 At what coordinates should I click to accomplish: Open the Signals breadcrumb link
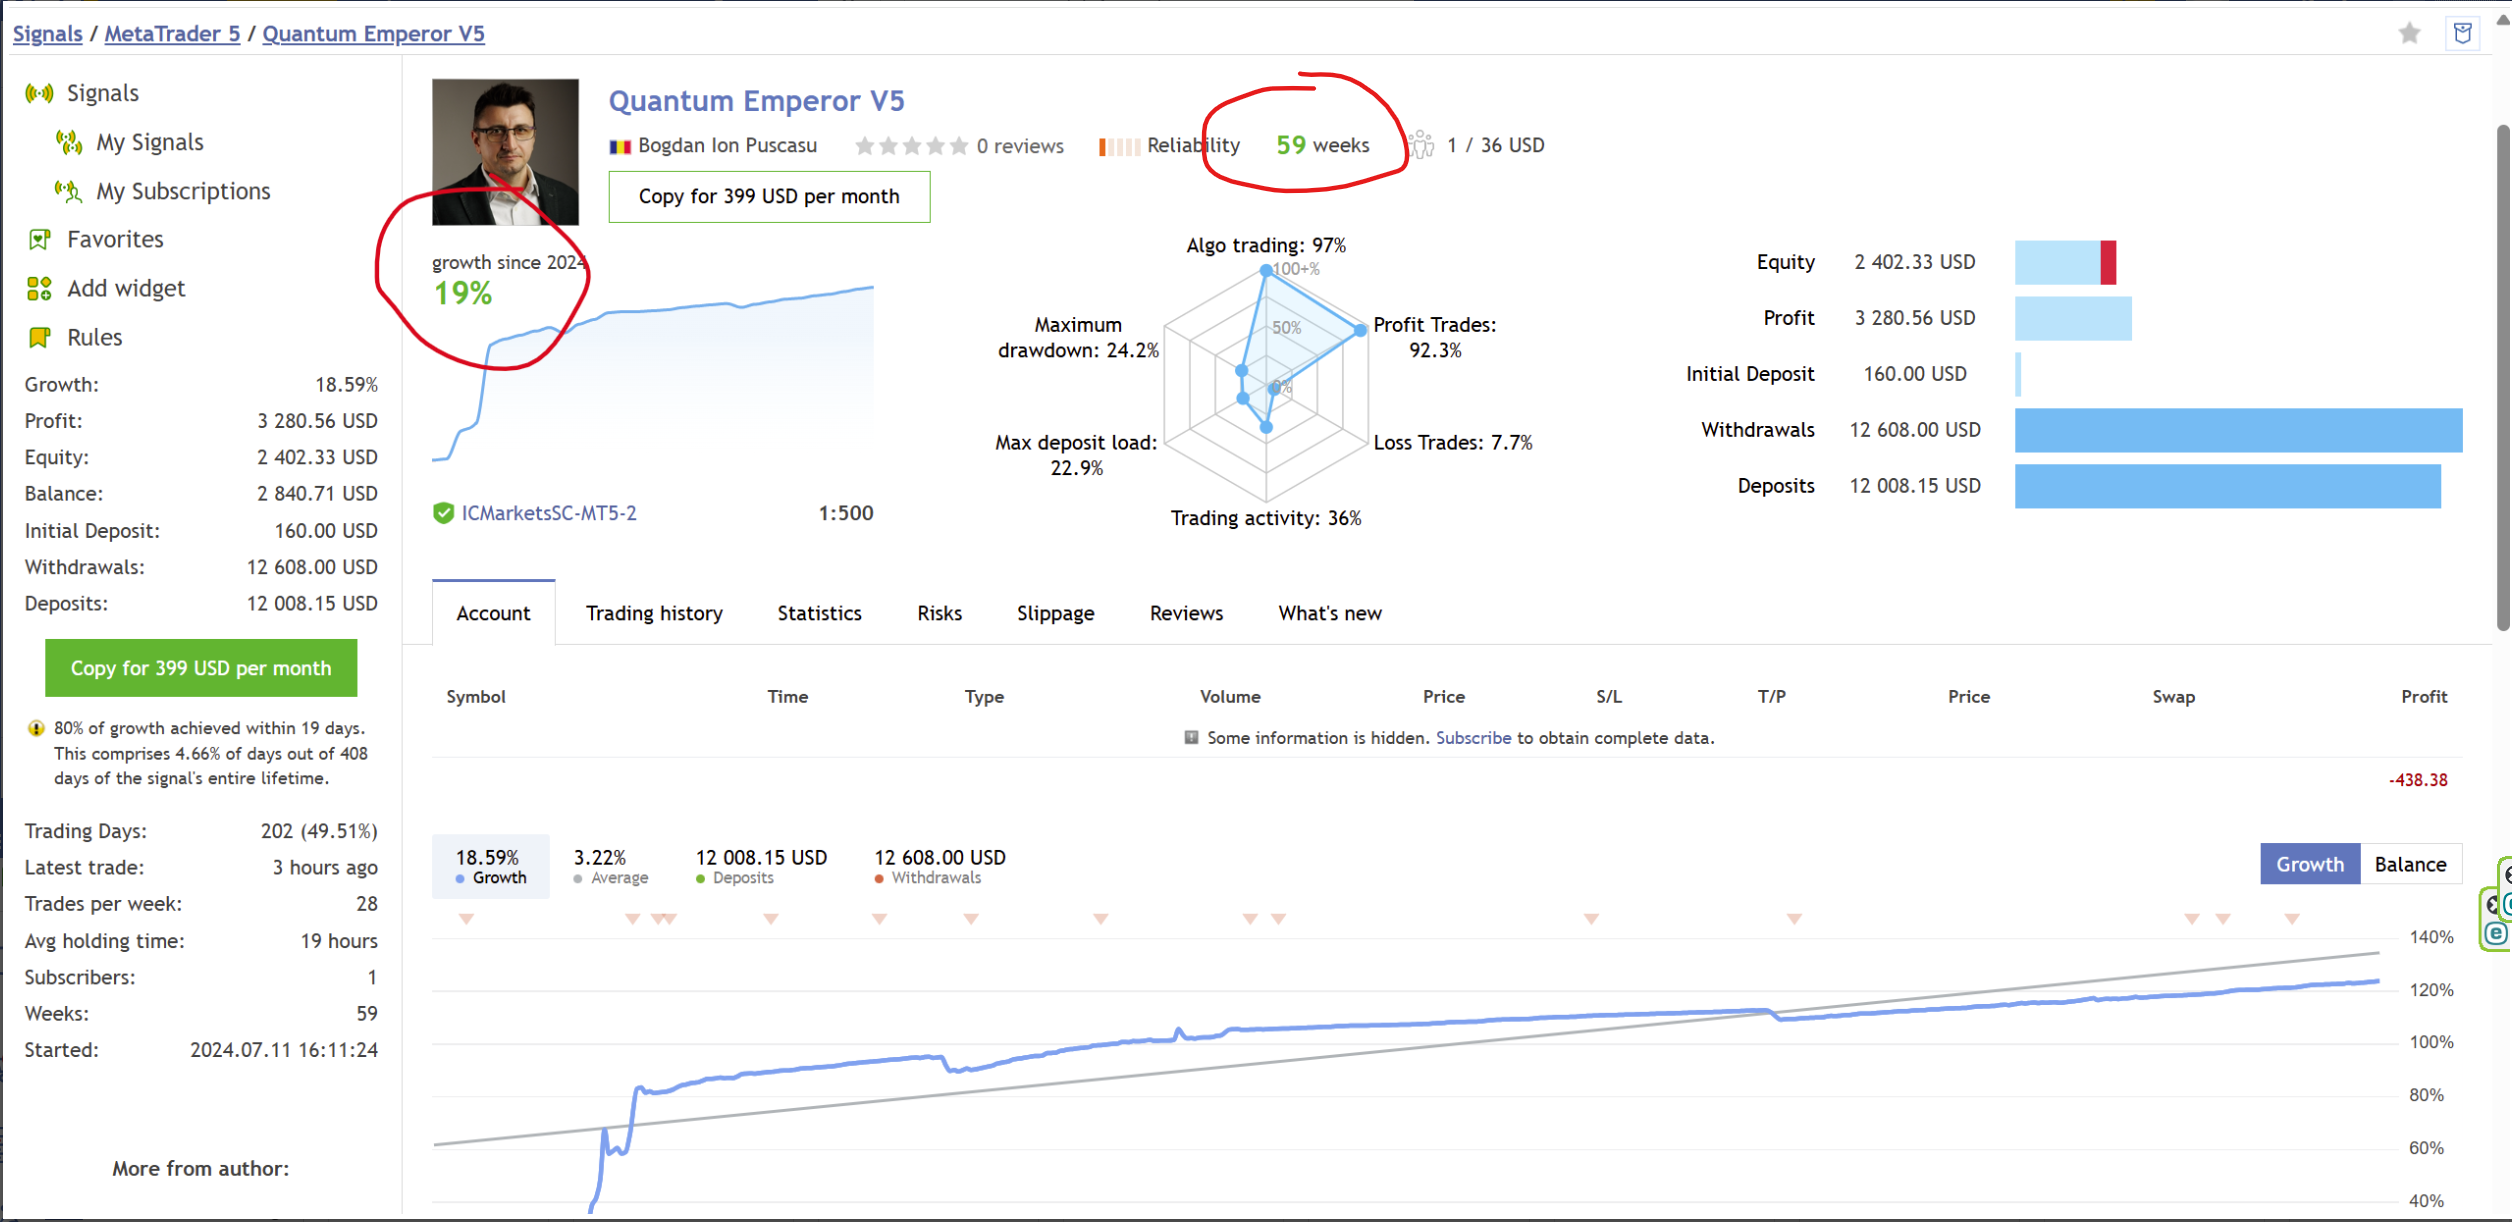47,33
